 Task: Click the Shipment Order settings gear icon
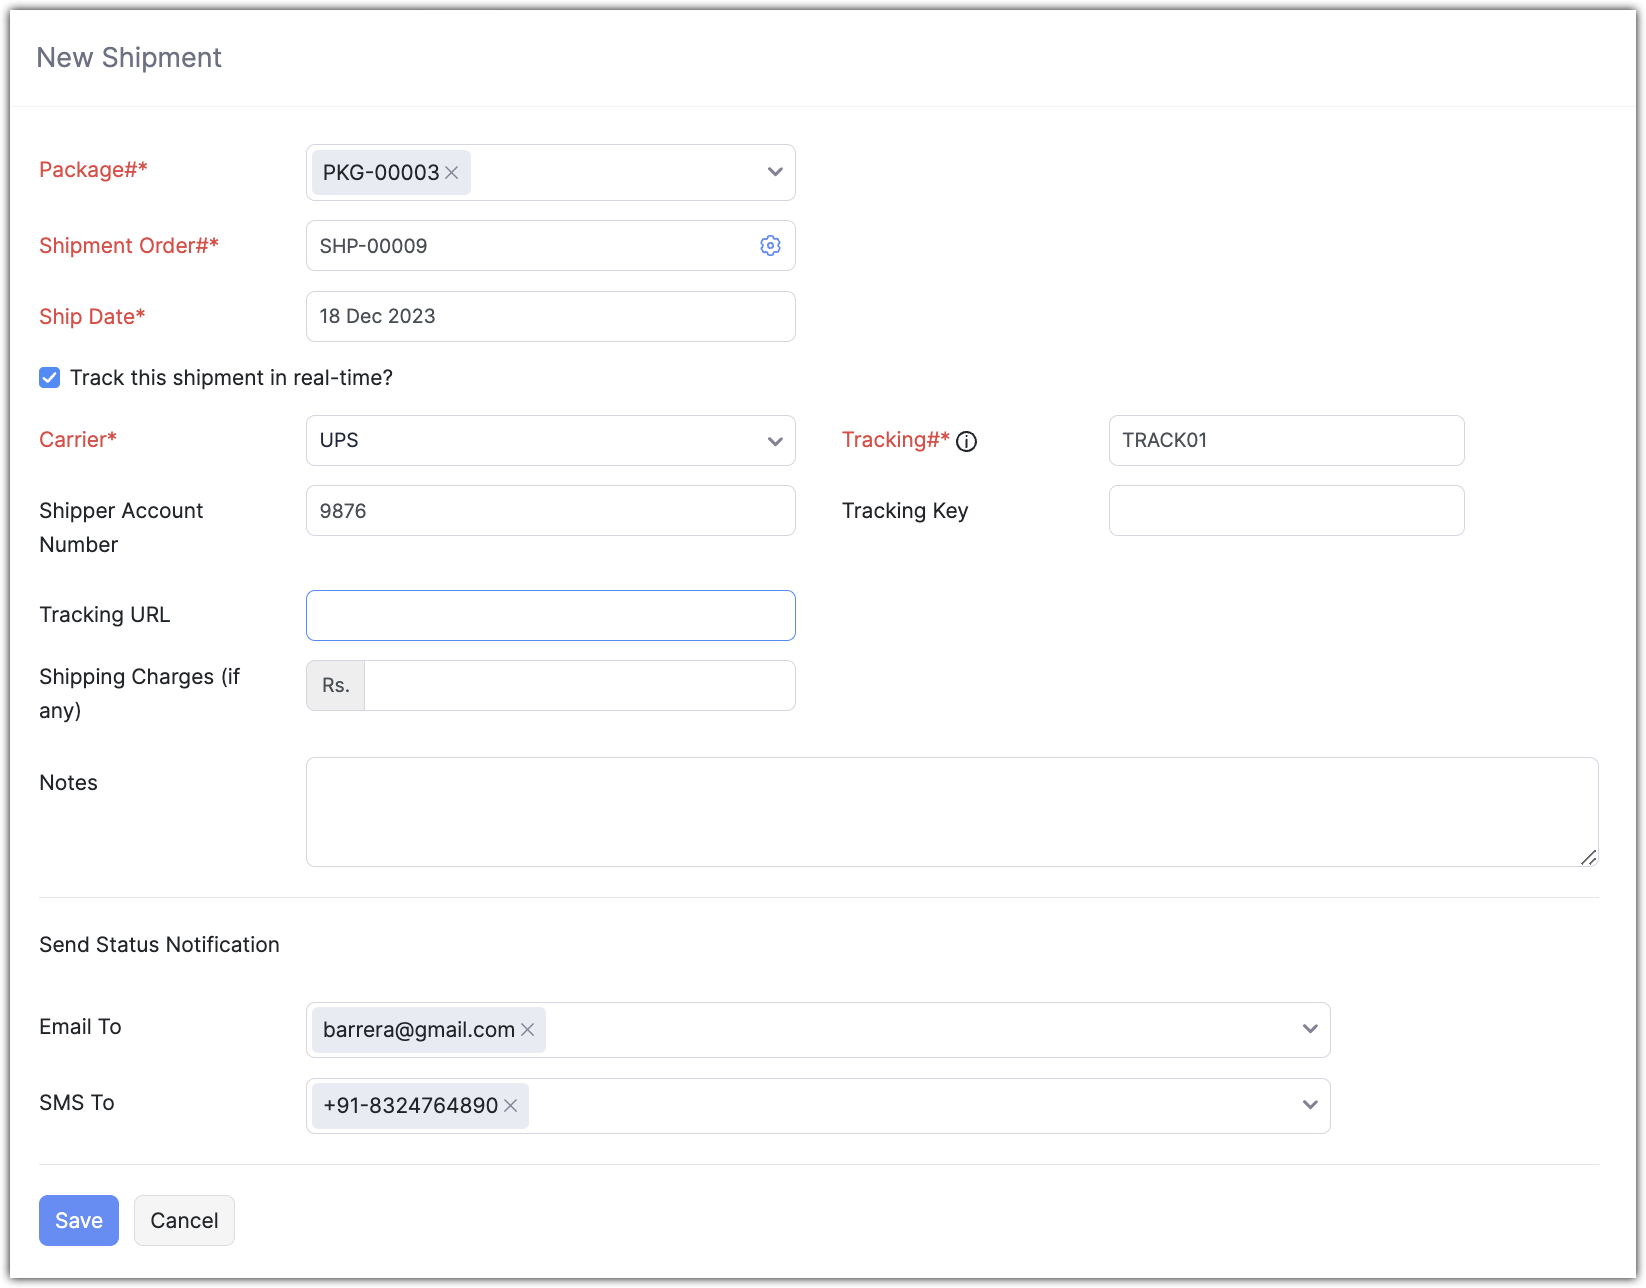[x=770, y=246]
